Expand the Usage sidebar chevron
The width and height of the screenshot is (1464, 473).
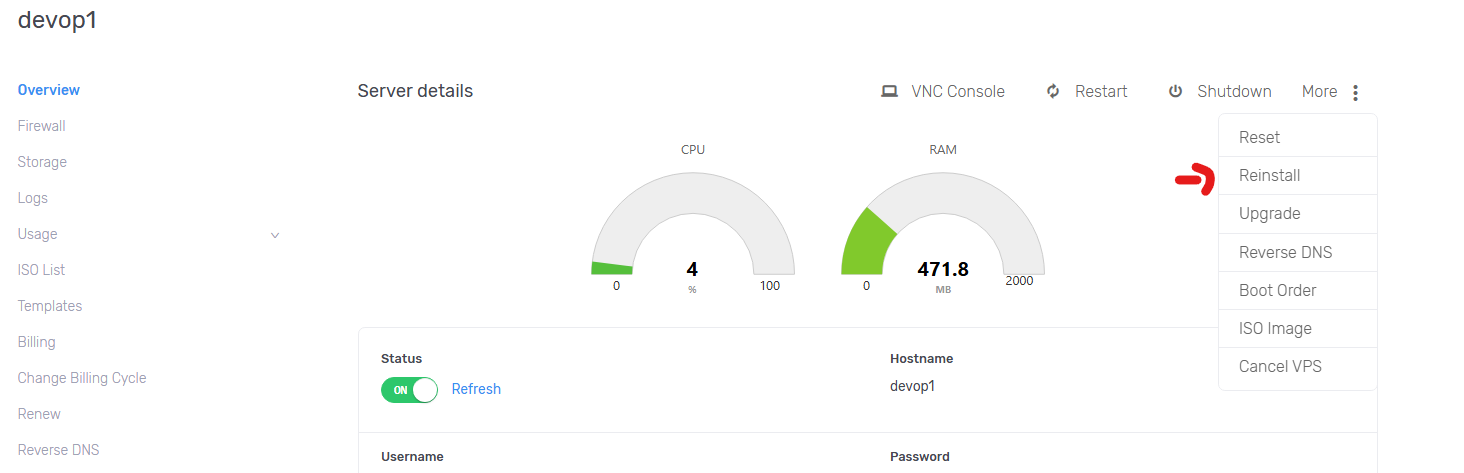coord(275,235)
